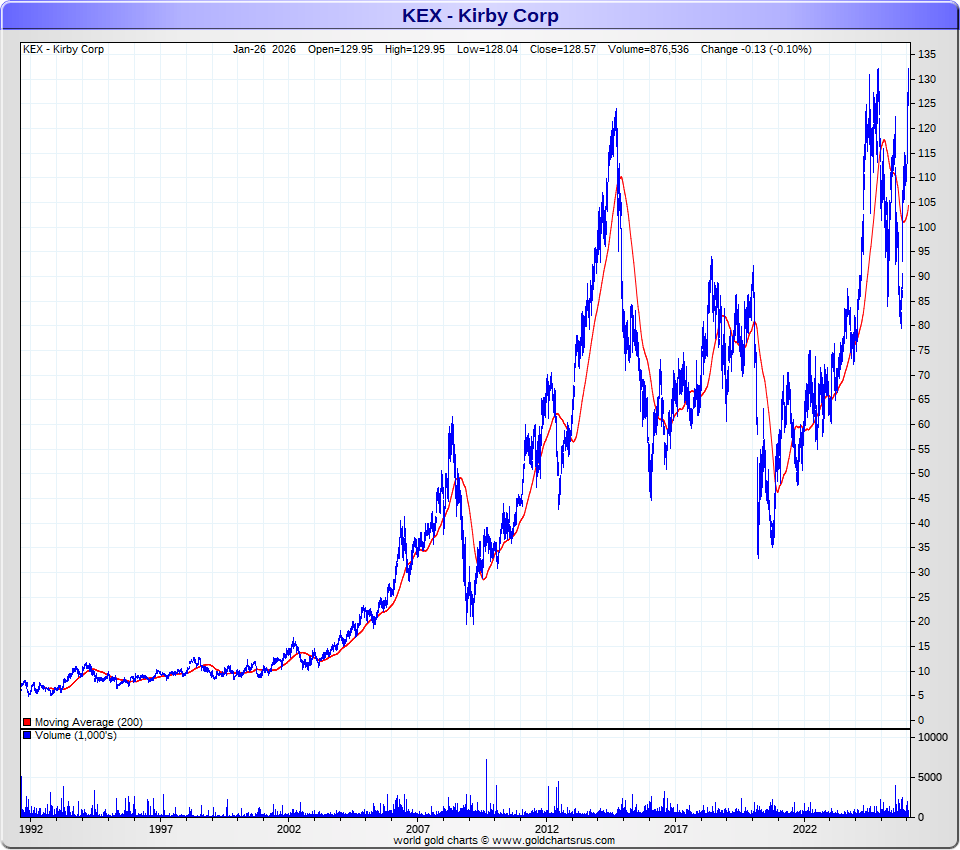Click the 'Low=128.04' value
The height and width of the screenshot is (850, 960).
tap(487, 50)
